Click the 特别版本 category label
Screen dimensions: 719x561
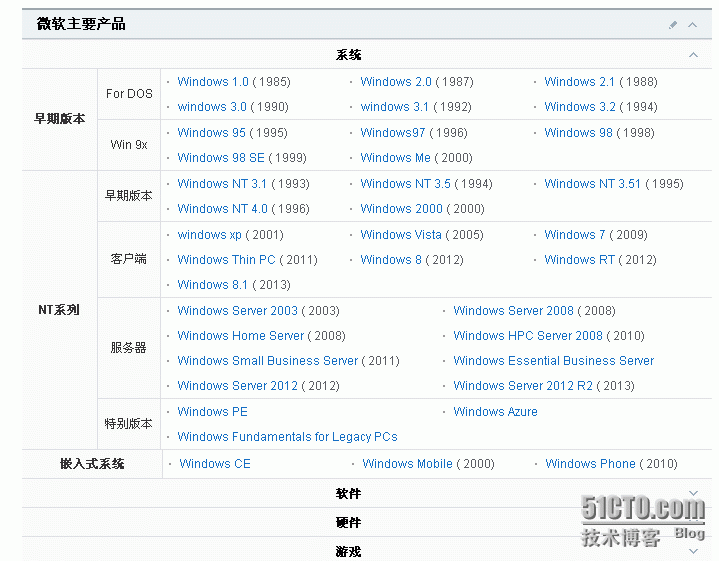tap(128, 423)
